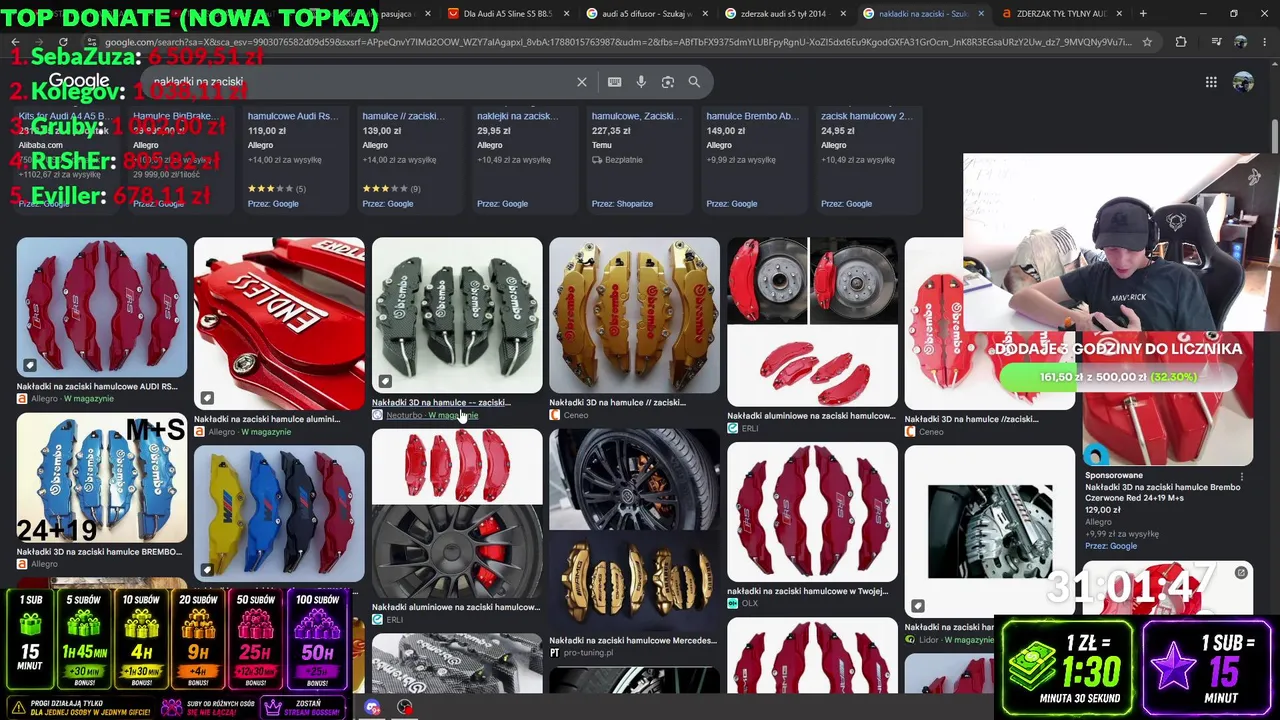Click the '129,00 zł' price on sponsored ad
Screen dimensions: 1280x720
pyautogui.click(x=1103, y=509)
